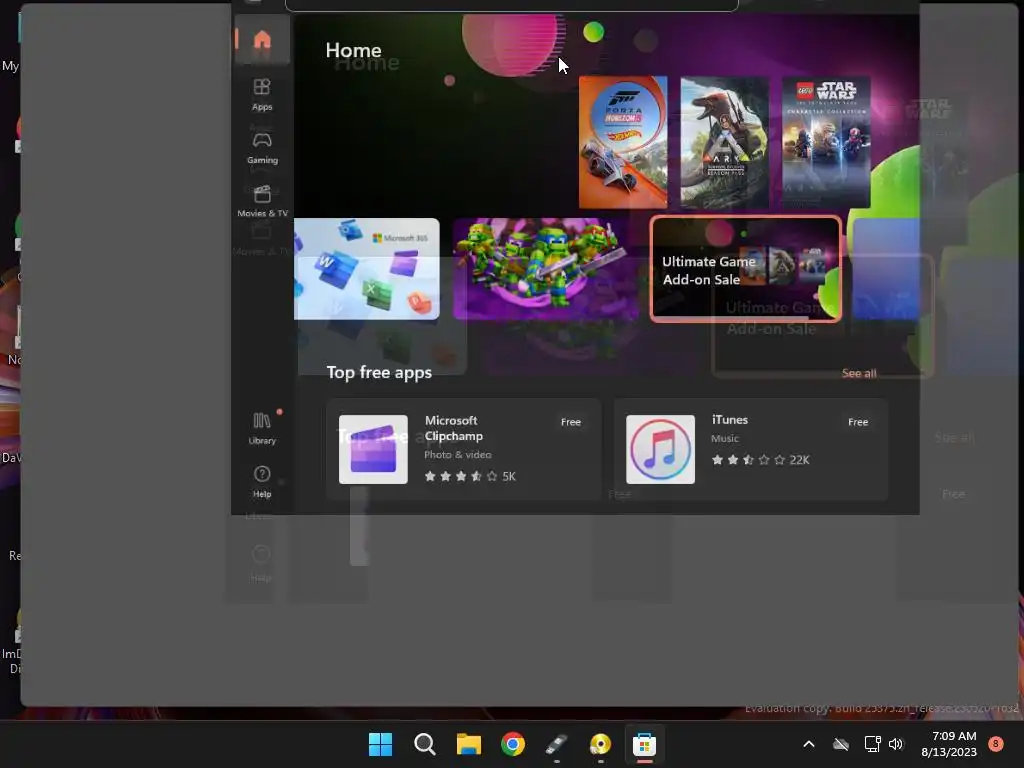
Task: Open the ARK Season Pass game tile
Action: pos(724,142)
